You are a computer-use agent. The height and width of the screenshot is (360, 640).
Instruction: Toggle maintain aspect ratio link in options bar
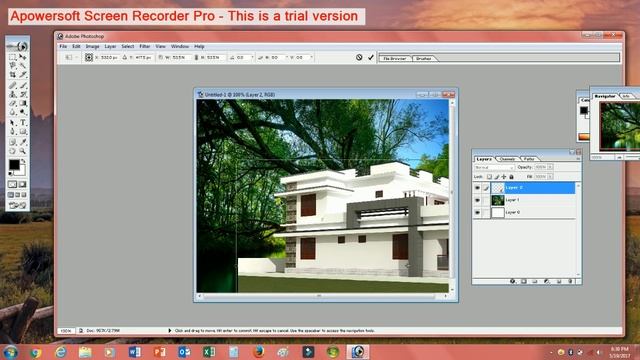[x=196, y=58]
